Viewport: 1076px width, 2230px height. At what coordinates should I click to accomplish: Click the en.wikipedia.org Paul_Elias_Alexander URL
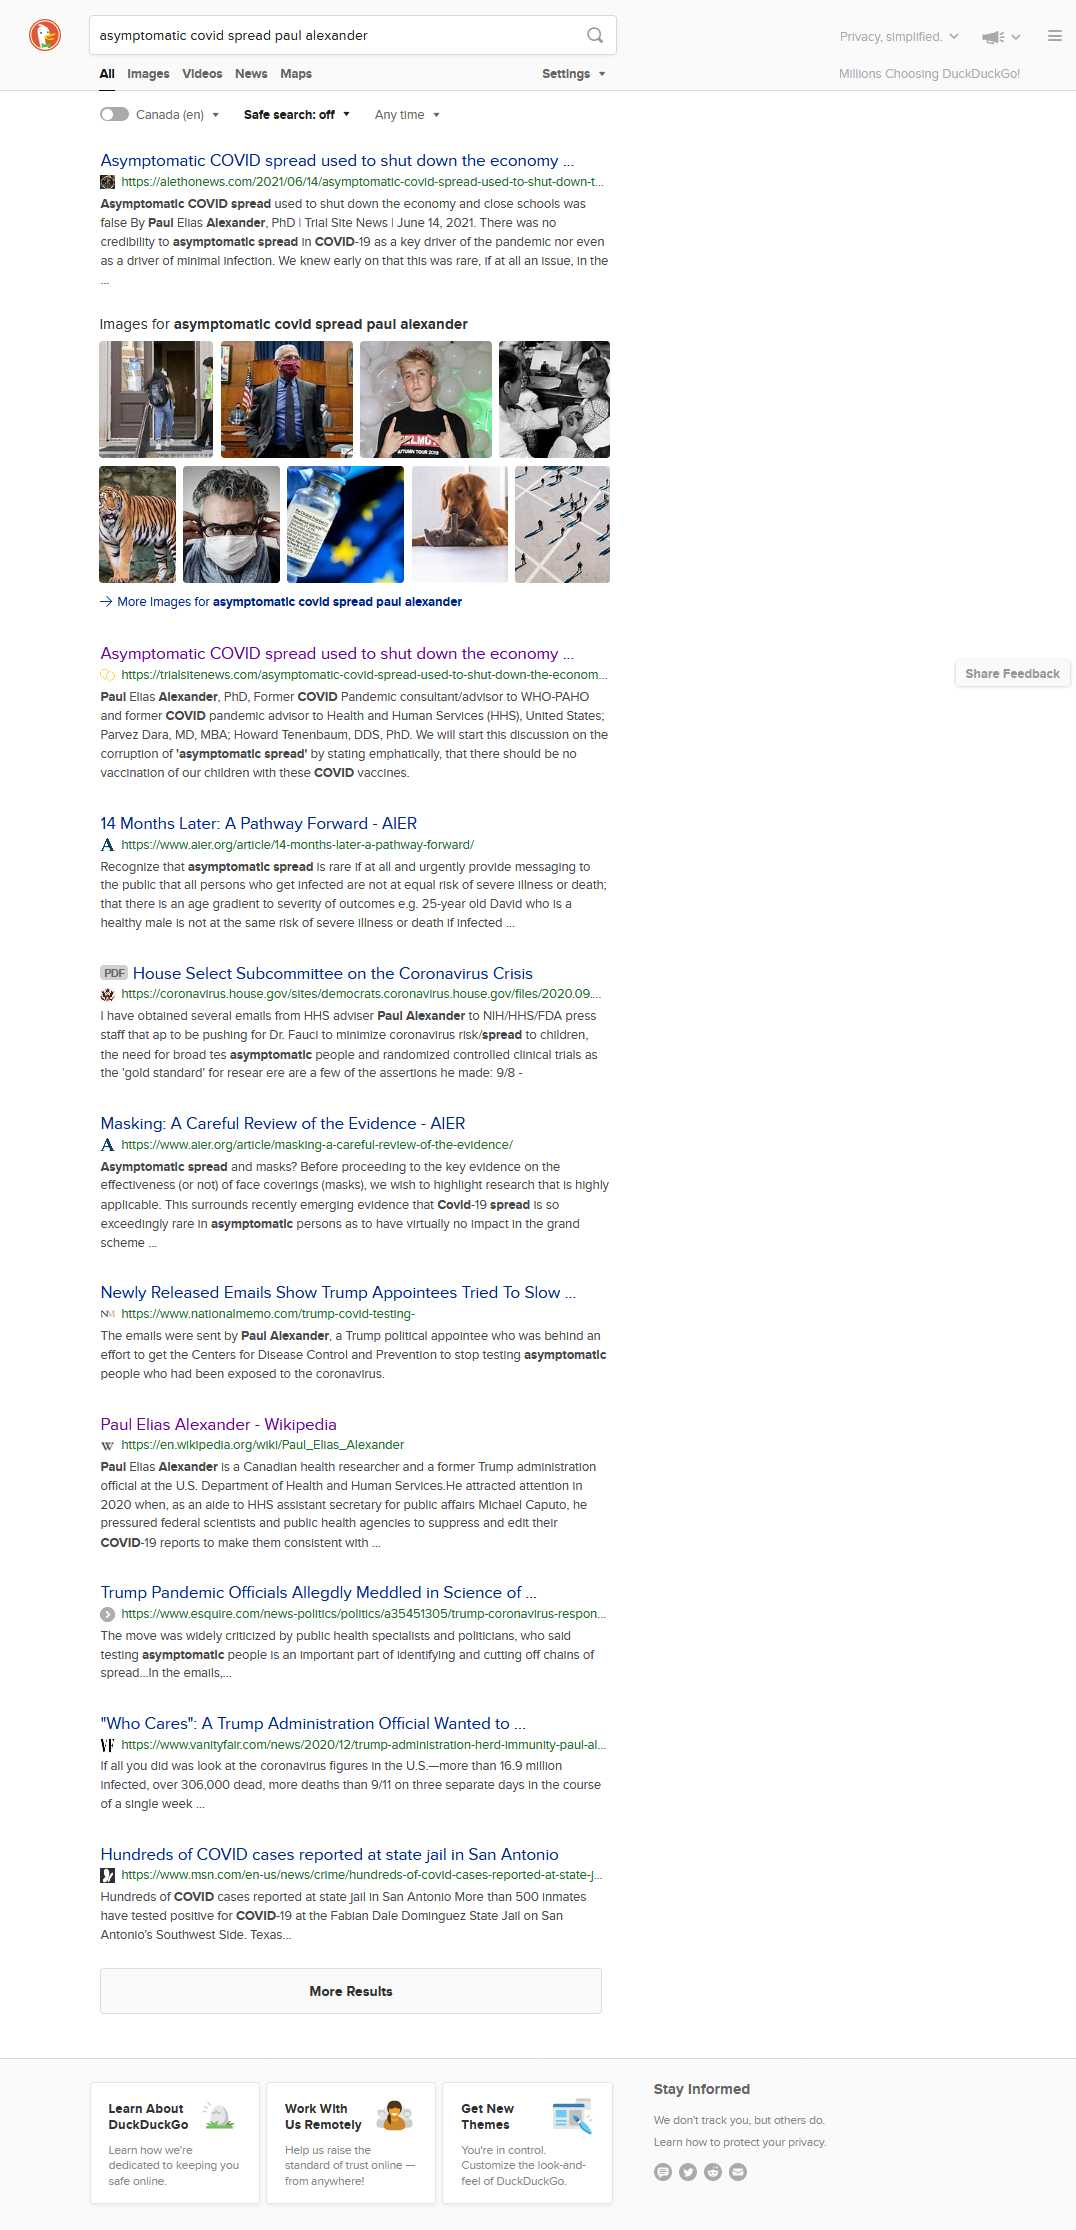point(262,1445)
